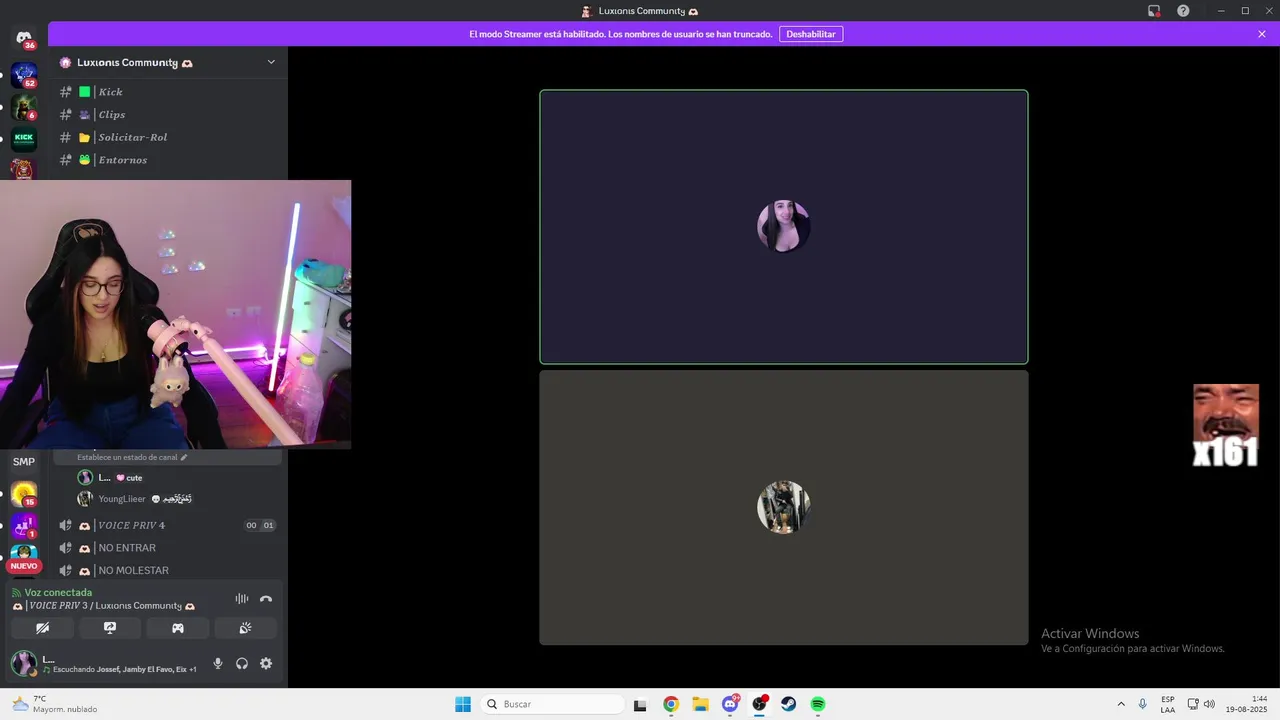Focus the bottom voice participant tile
Screen dimensions: 1280x720
[784, 508]
